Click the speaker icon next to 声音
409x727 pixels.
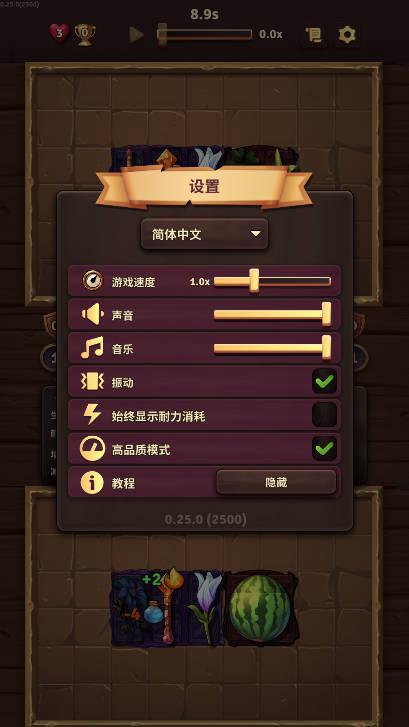point(92,315)
